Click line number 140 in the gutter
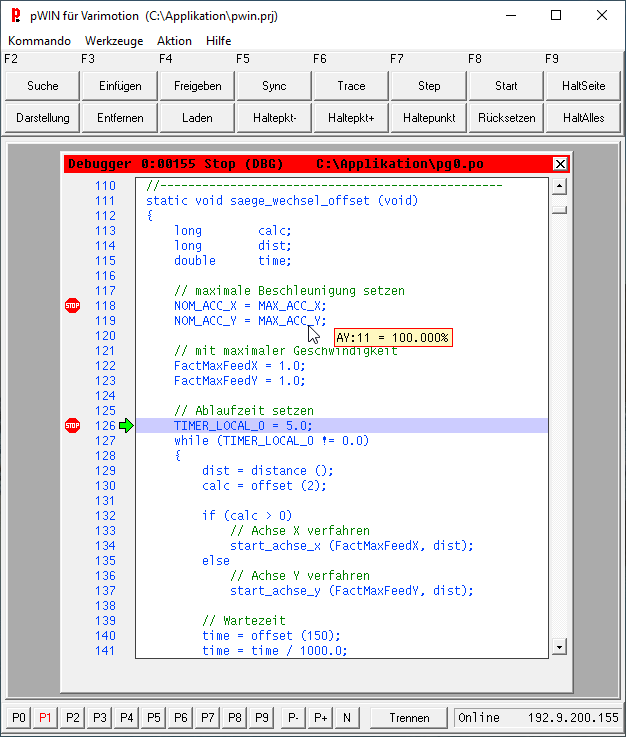626x737 pixels. [x=105, y=636]
